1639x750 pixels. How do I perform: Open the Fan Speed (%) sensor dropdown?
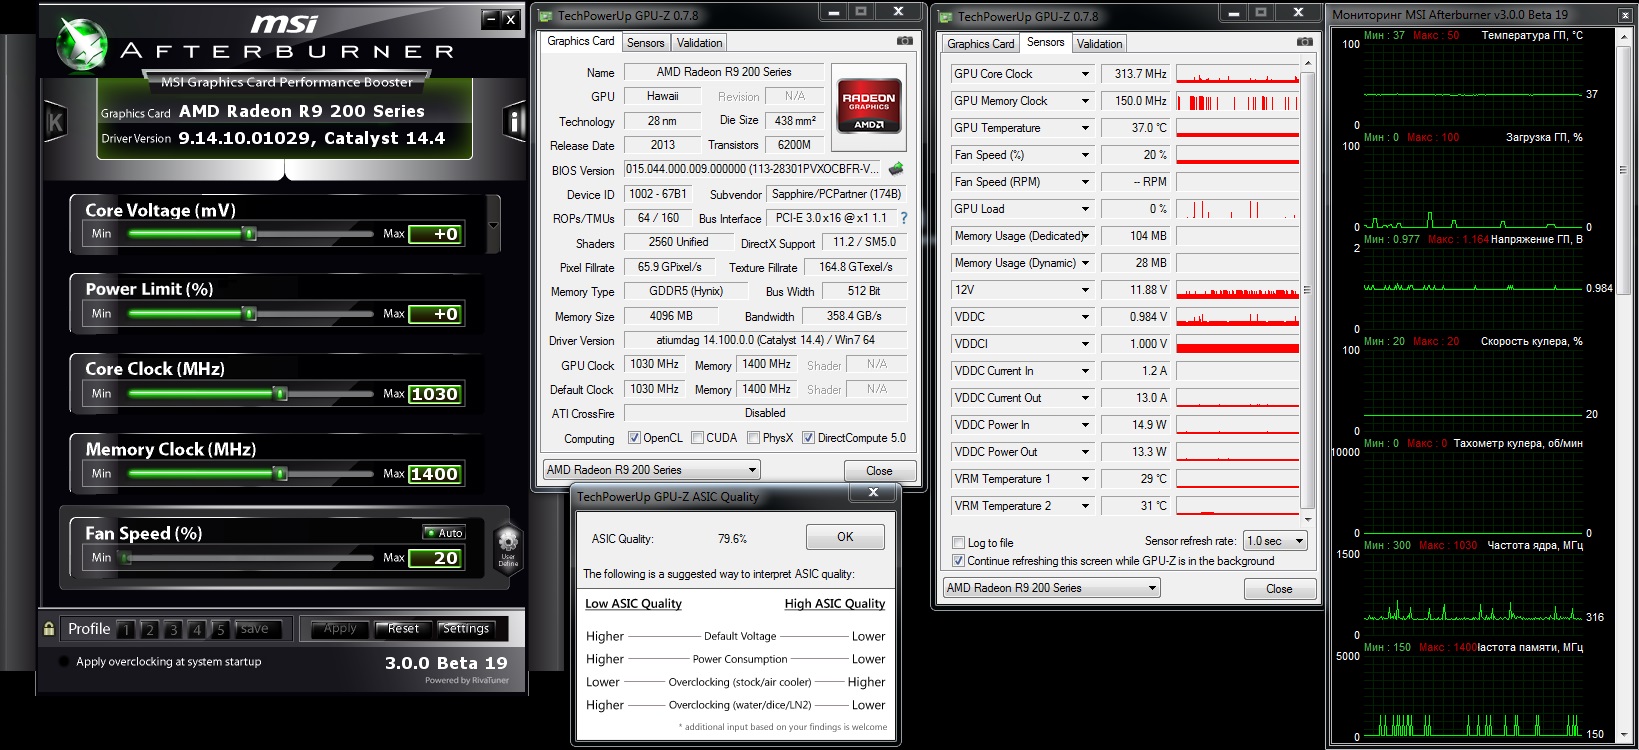pyautogui.click(x=1085, y=155)
